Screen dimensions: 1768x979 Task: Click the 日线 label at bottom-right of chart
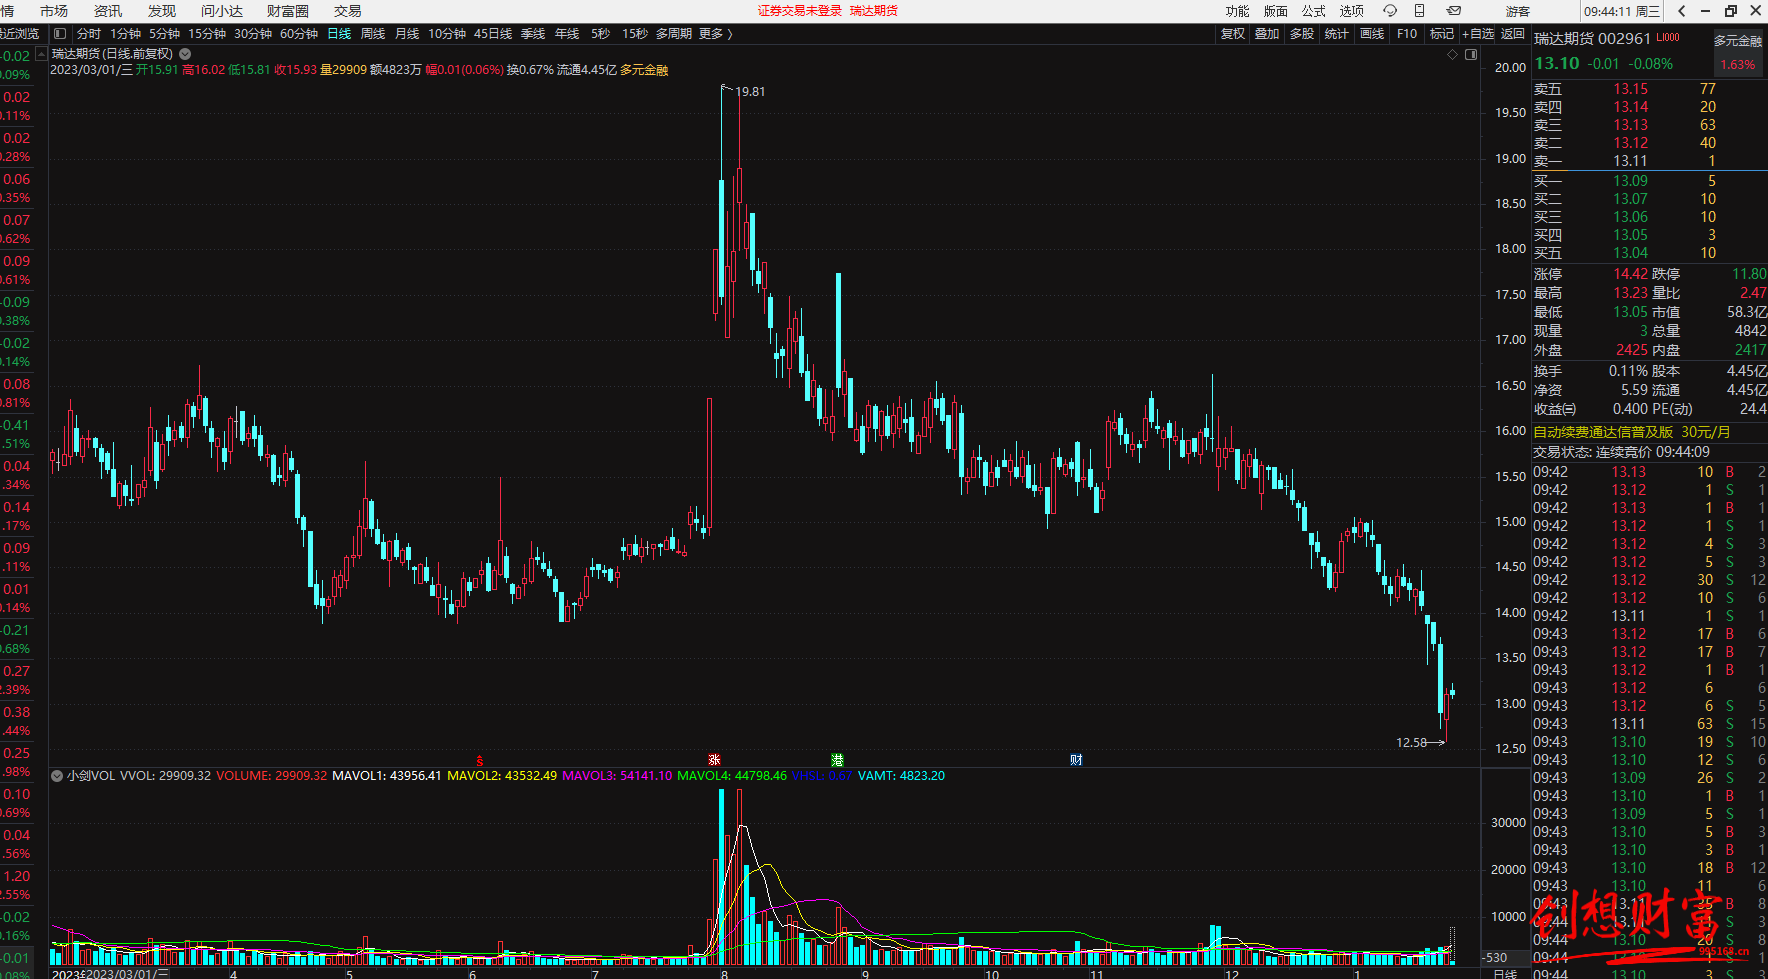click(x=1505, y=973)
